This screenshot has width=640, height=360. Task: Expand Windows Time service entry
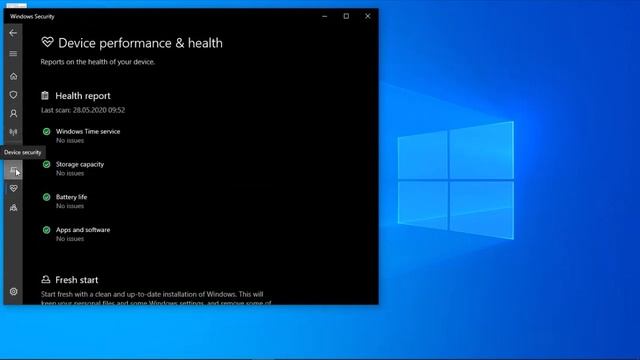tap(88, 131)
